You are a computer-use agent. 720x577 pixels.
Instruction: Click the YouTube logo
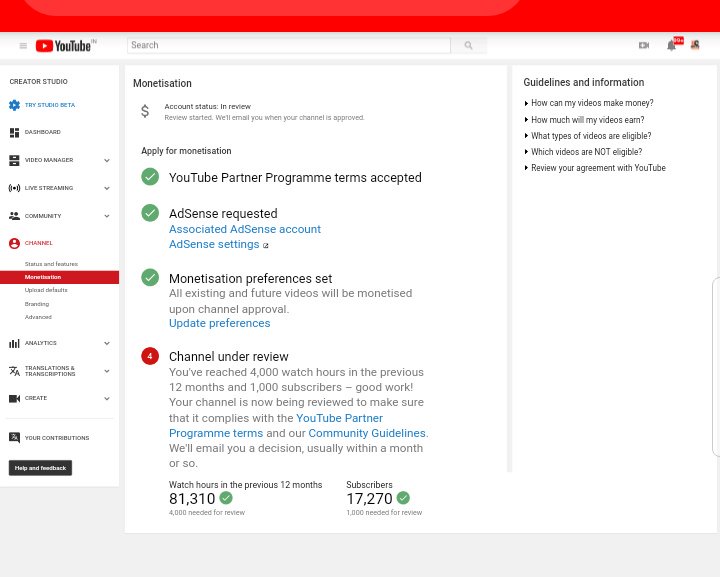[x=63, y=45]
